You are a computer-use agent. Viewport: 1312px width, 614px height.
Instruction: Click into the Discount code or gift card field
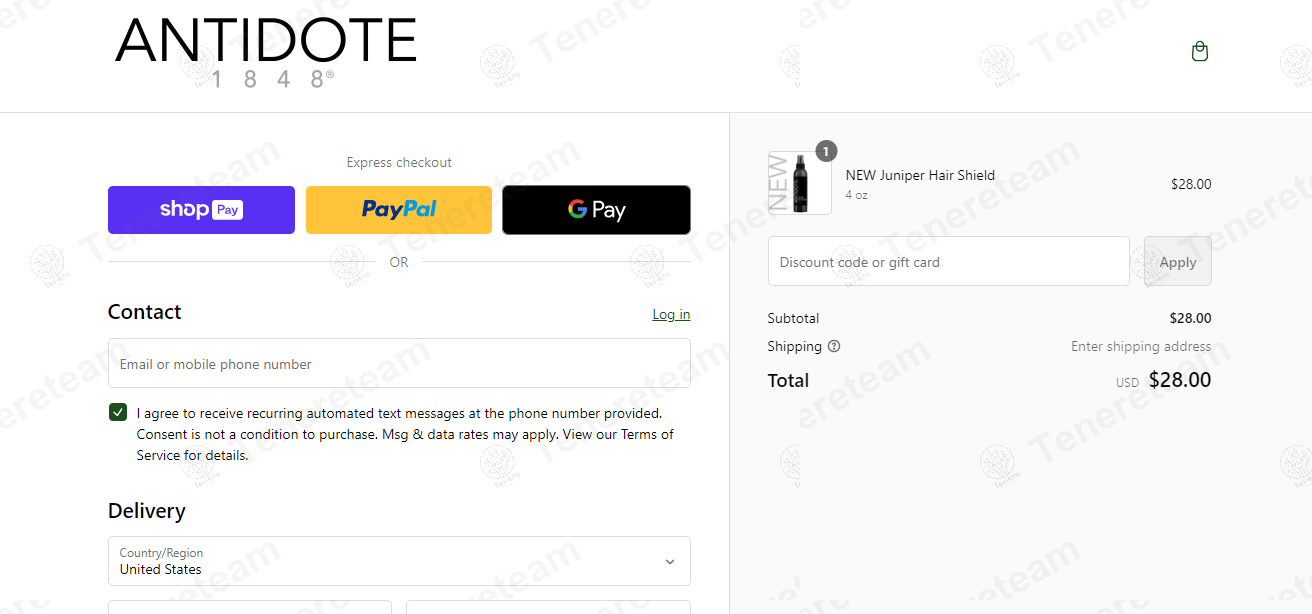coord(949,261)
